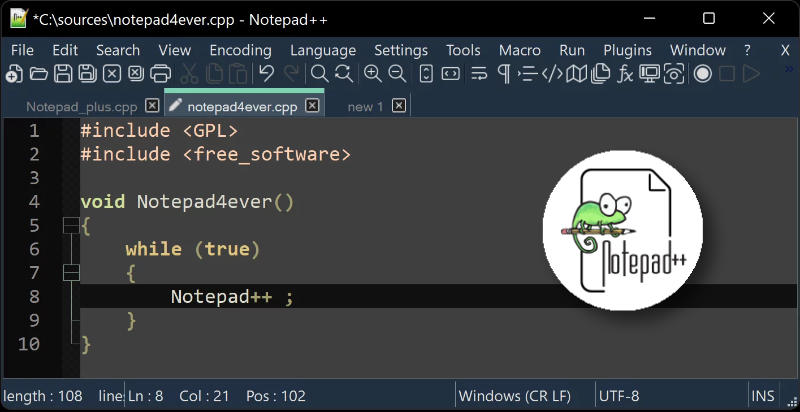This screenshot has width=800, height=412.
Task: Click the Save All toolbar icon
Action: coord(87,74)
